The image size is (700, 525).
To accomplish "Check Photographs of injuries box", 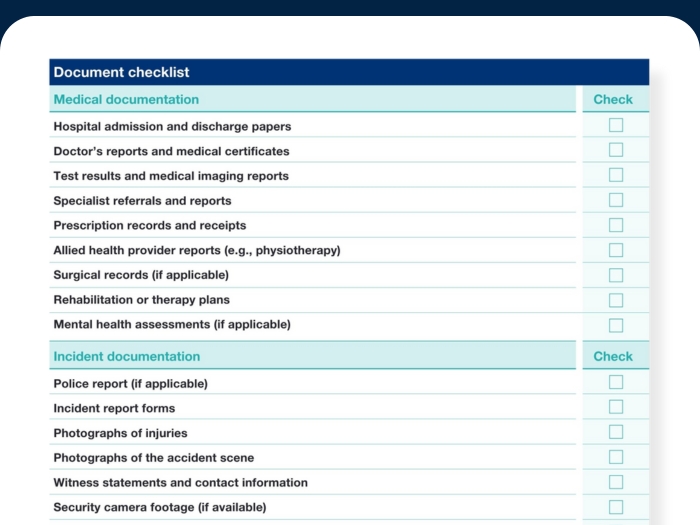I will 616,433.
